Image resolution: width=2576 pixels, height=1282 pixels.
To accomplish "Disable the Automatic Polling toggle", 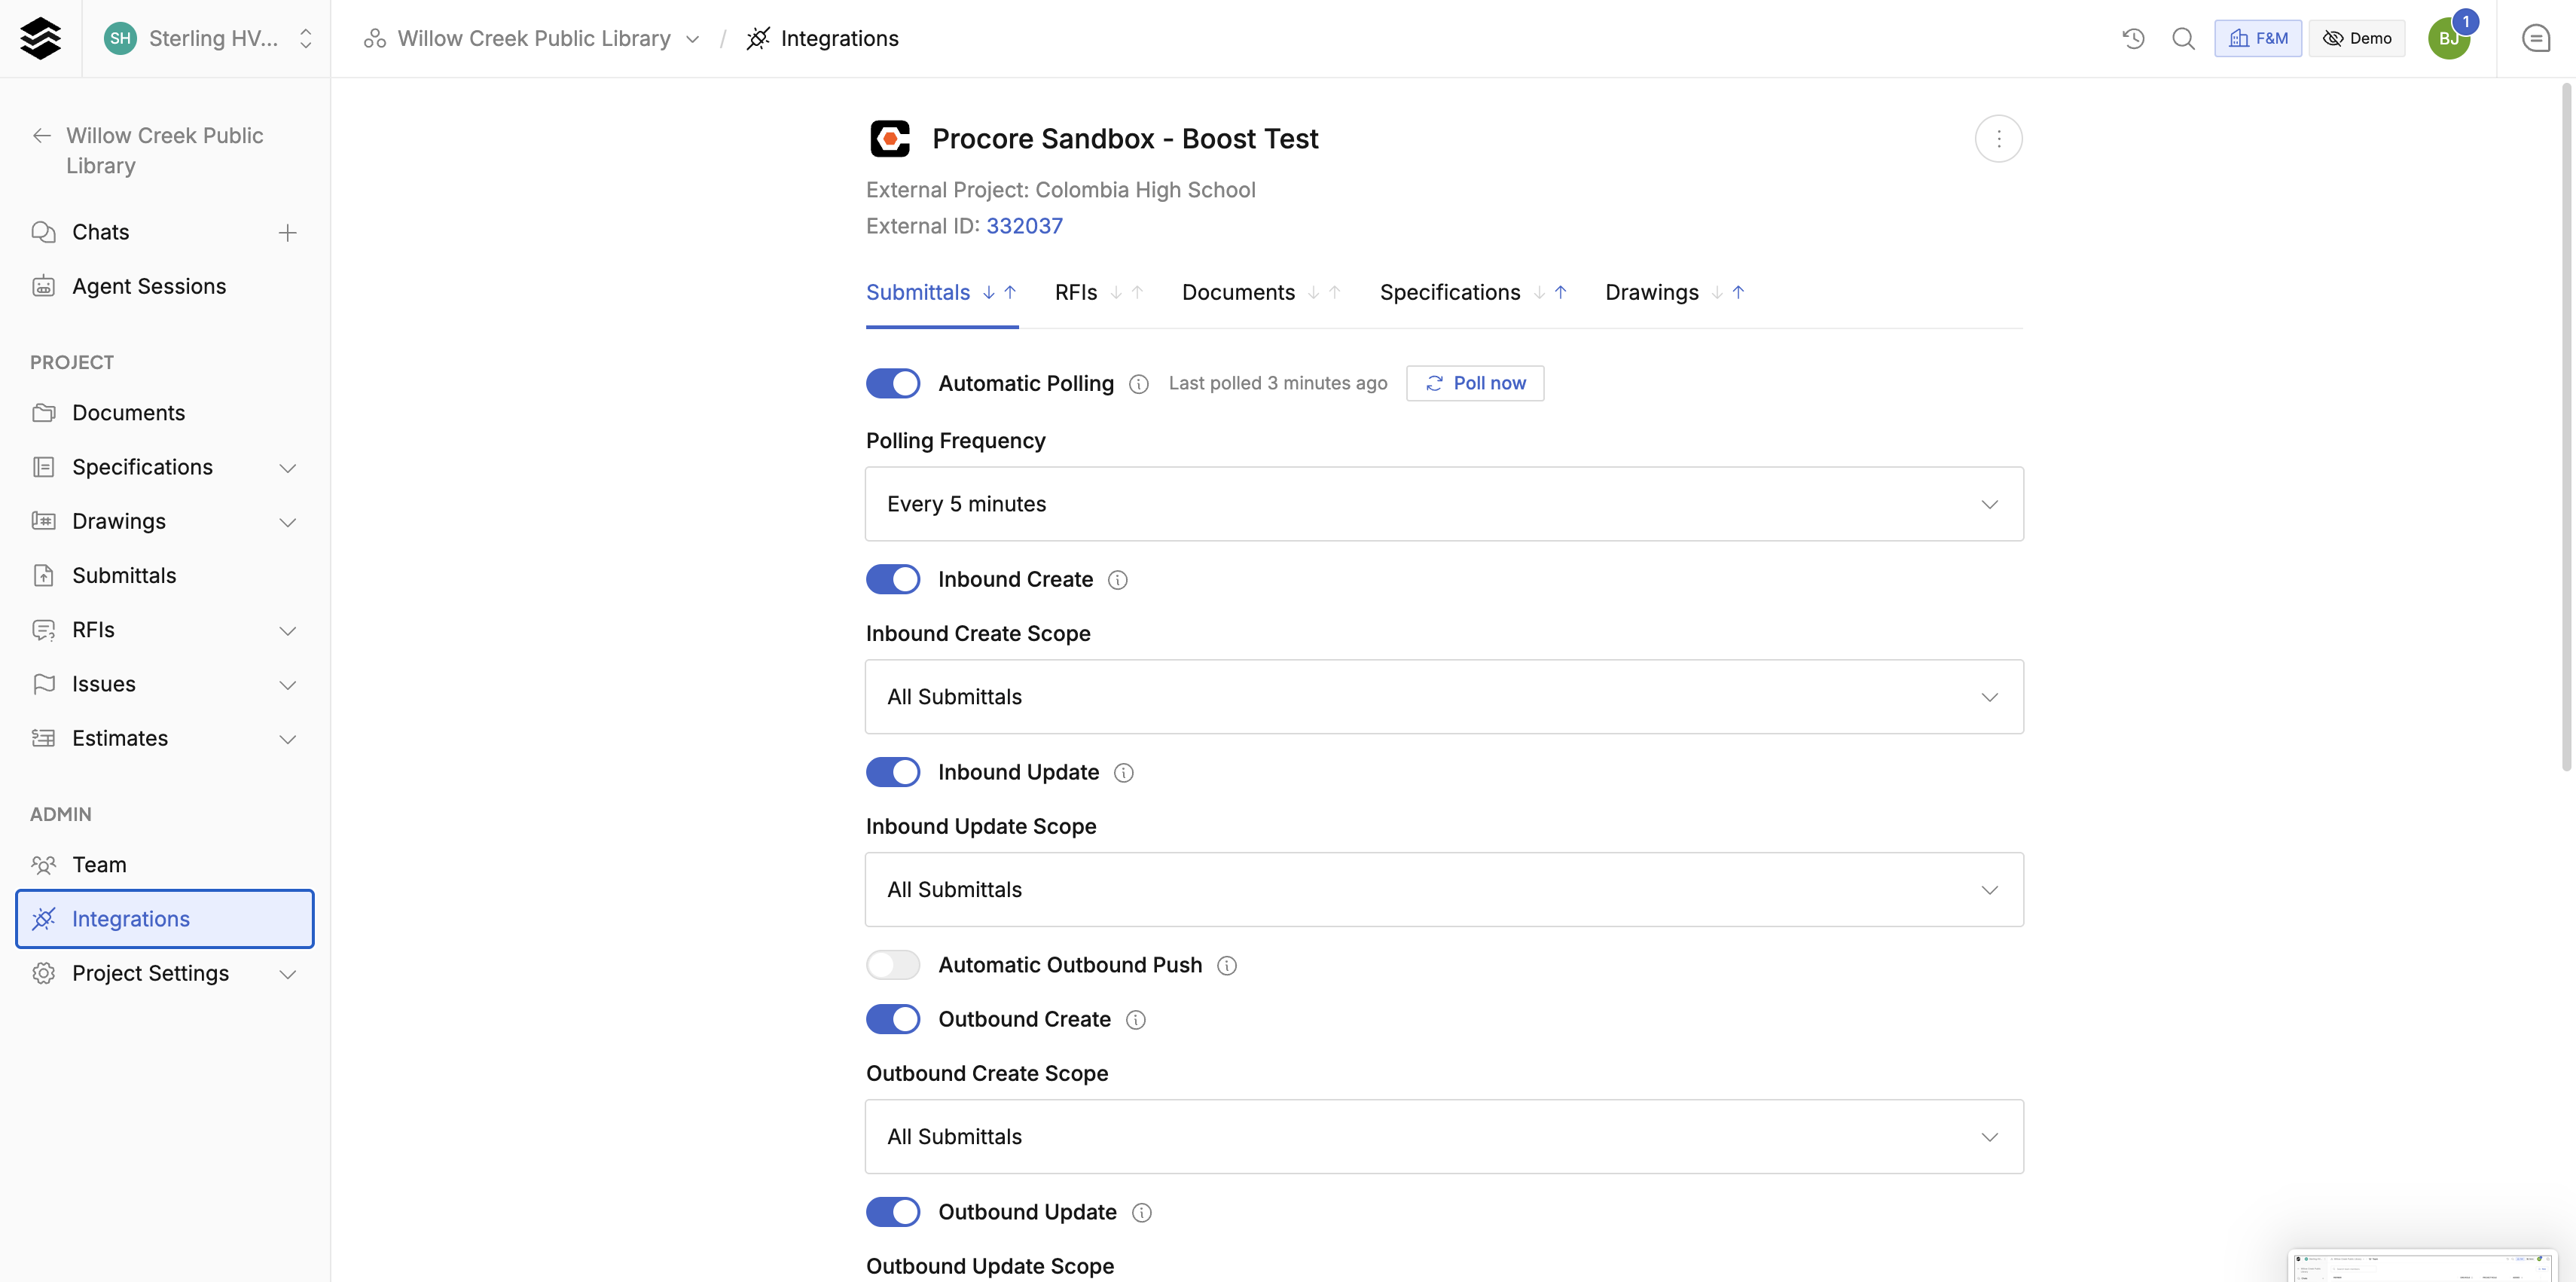I will click(892, 383).
